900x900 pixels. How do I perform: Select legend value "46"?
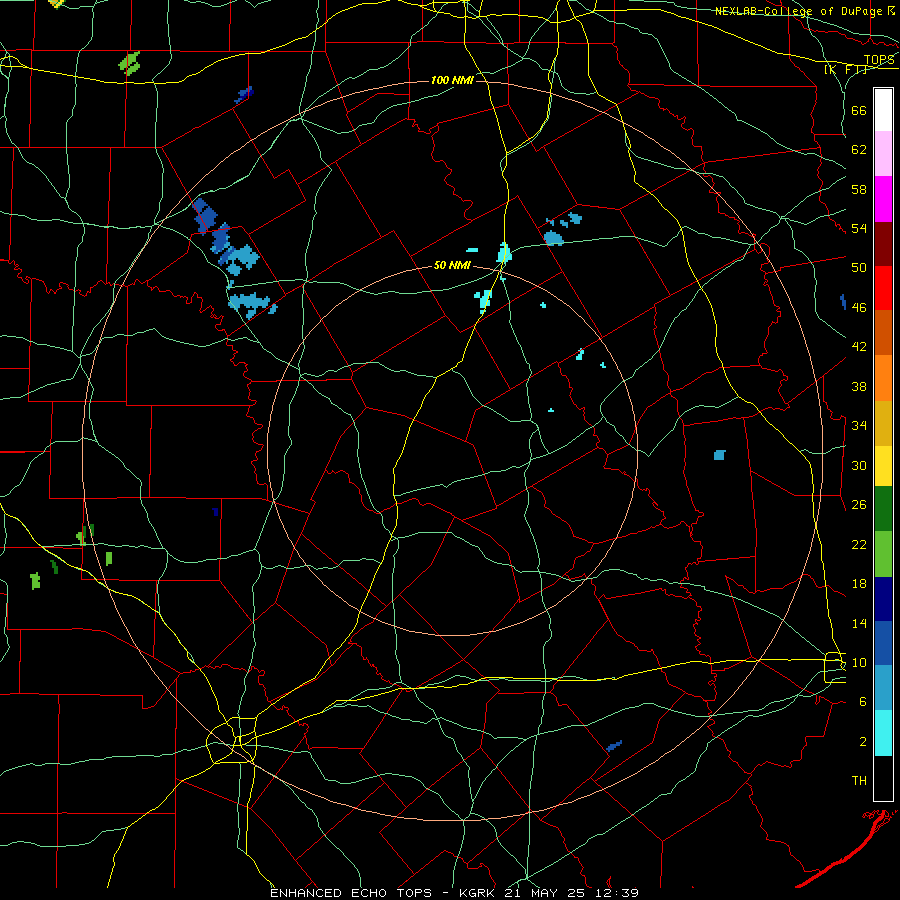click(859, 307)
